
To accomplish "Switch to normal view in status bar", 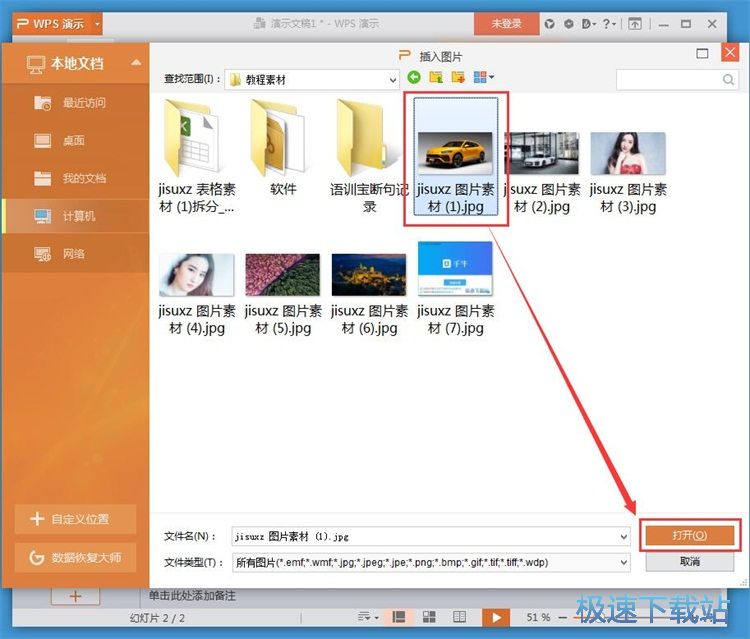I will pos(398,617).
